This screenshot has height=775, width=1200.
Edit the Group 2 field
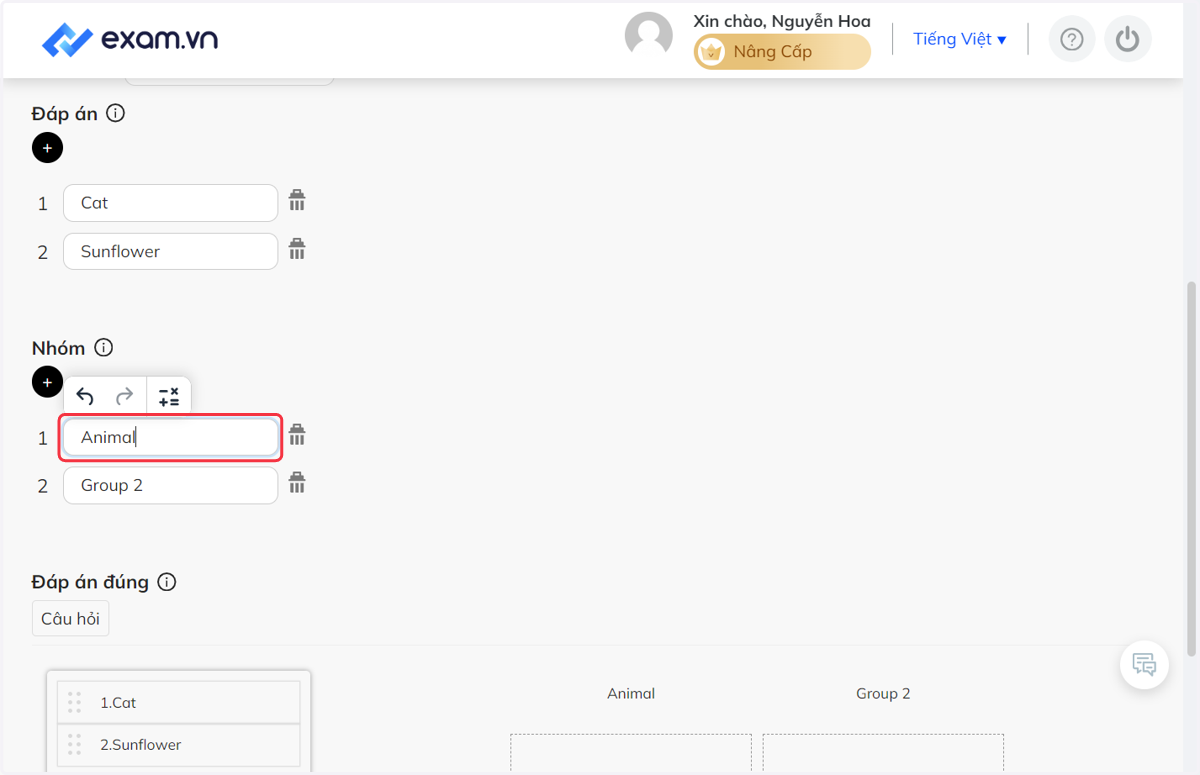point(170,485)
